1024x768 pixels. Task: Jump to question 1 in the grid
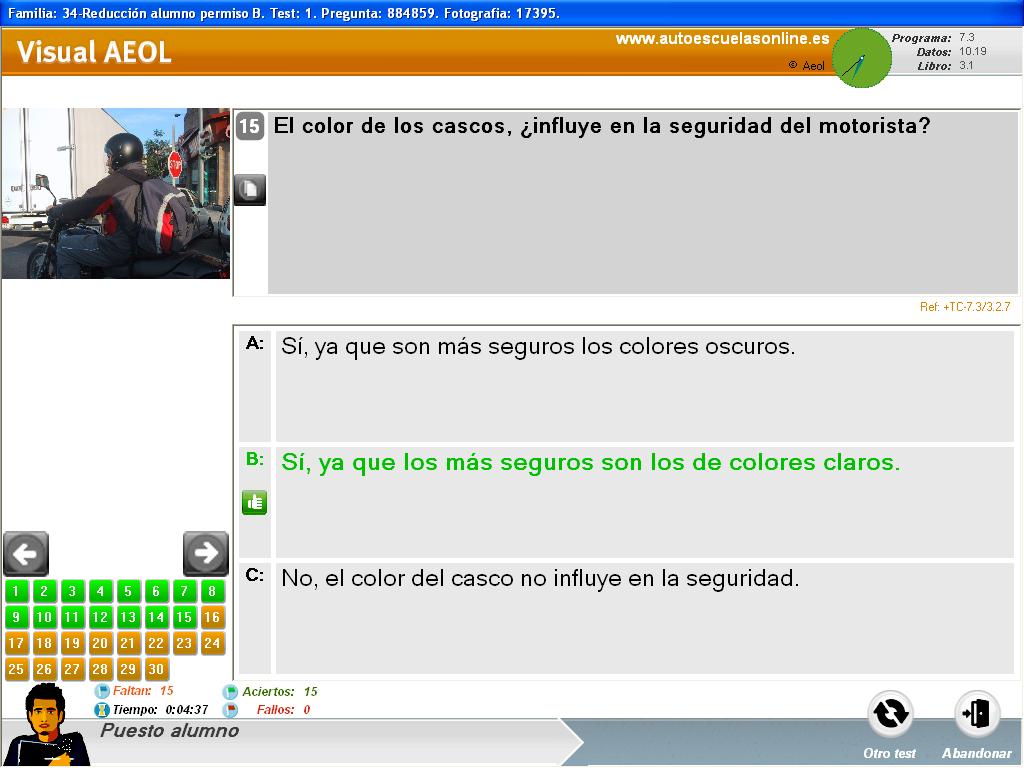[16, 591]
